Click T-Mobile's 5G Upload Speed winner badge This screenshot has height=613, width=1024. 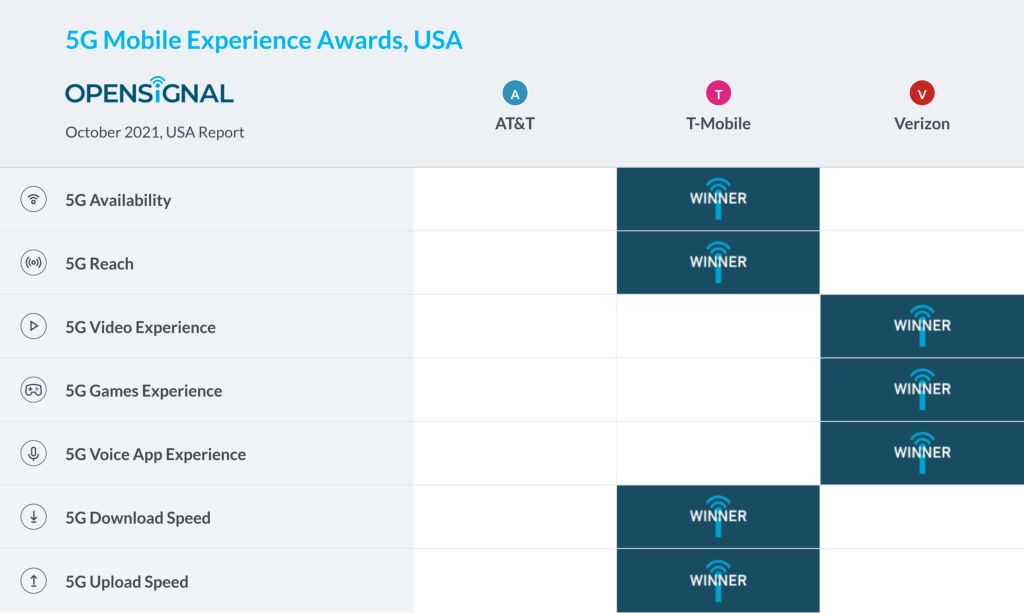[x=718, y=580]
